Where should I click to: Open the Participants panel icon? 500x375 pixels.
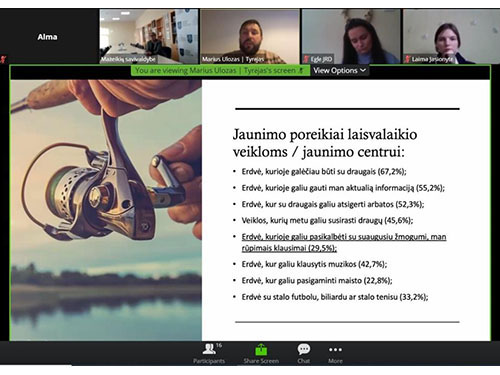click(x=209, y=349)
